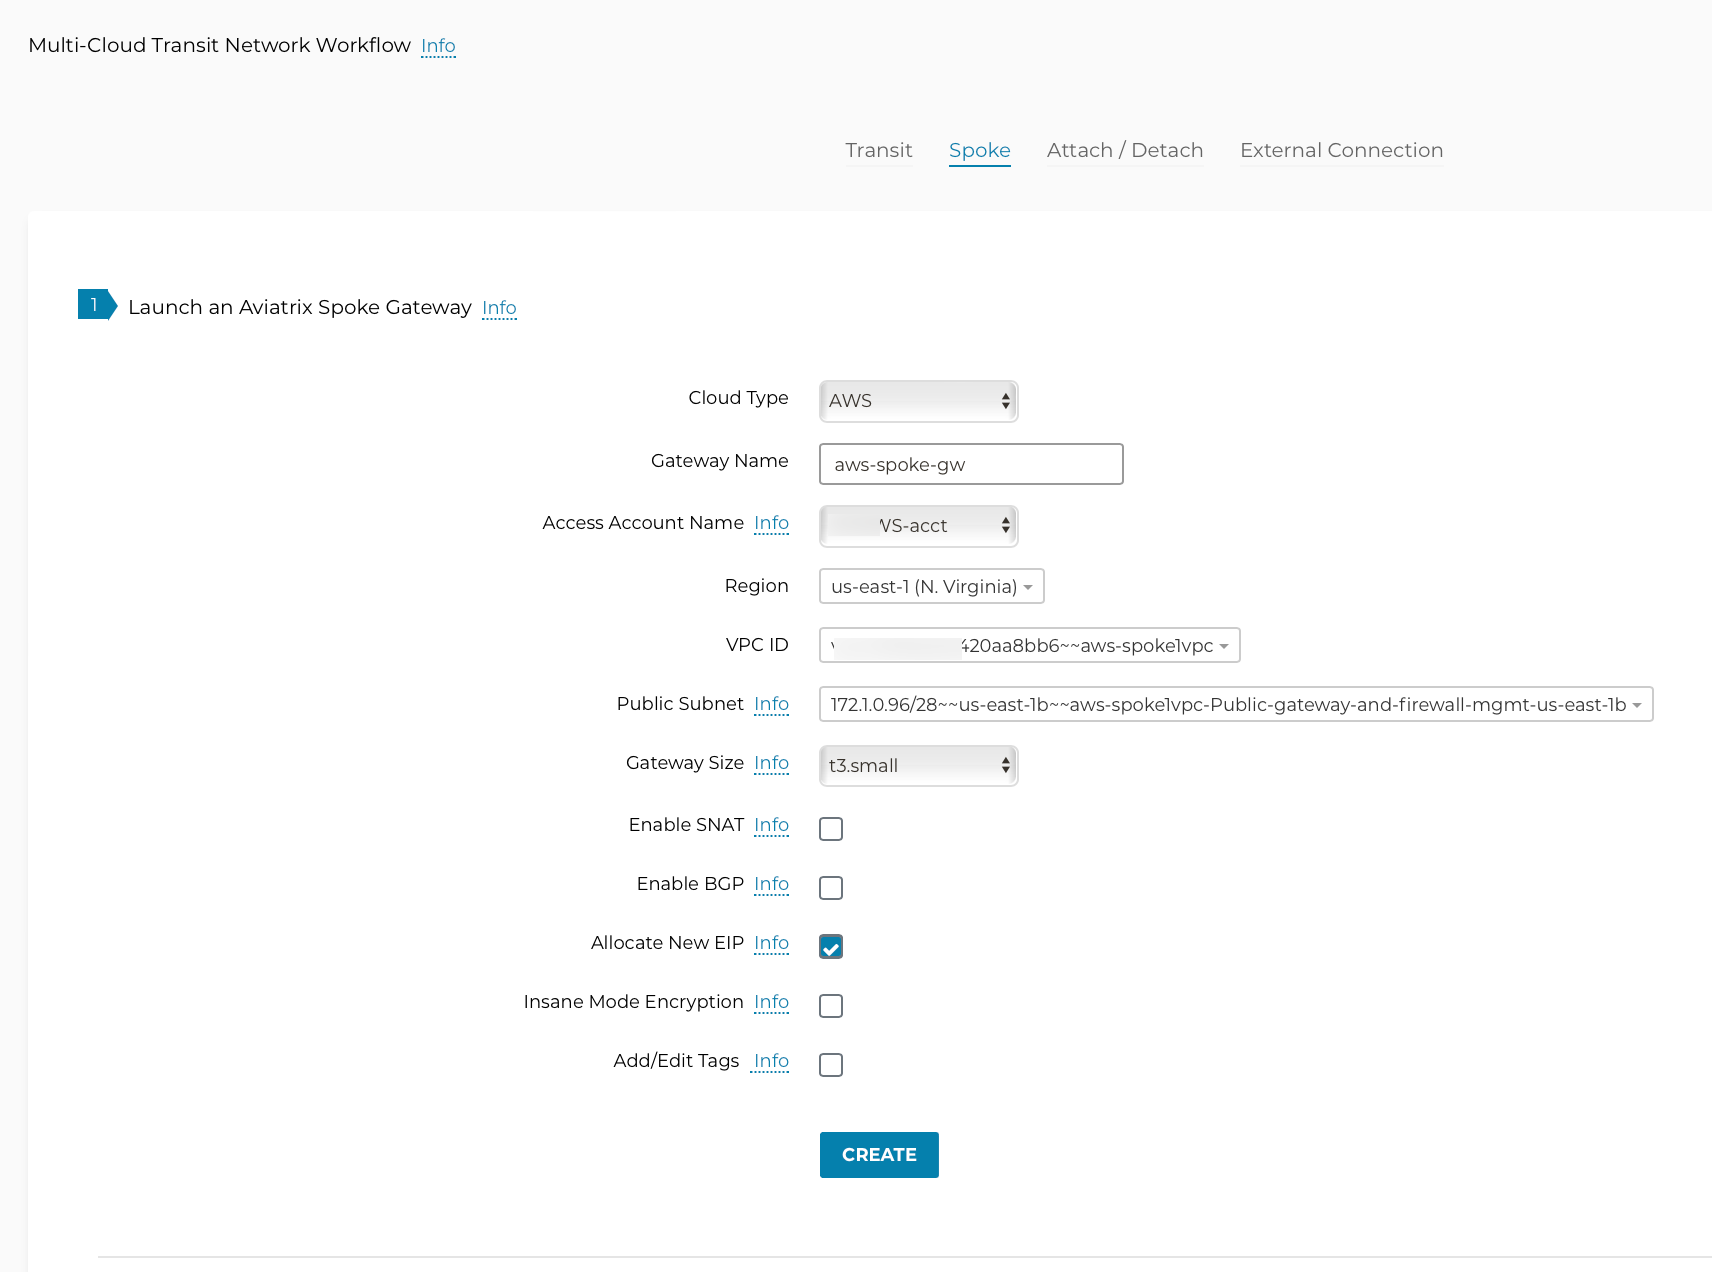Open the Cloud Type dropdown
1712x1272 pixels.
[918, 401]
